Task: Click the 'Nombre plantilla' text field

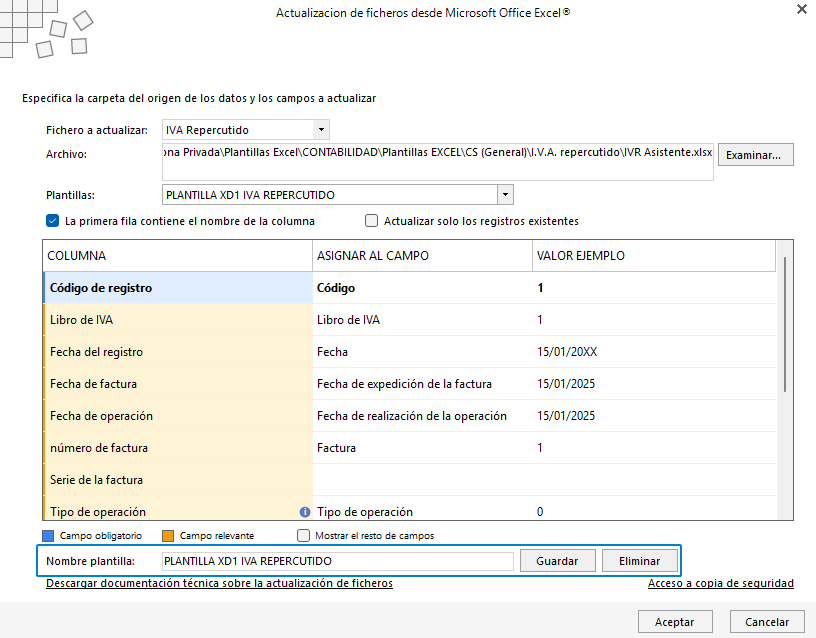Action: (337, 561)
